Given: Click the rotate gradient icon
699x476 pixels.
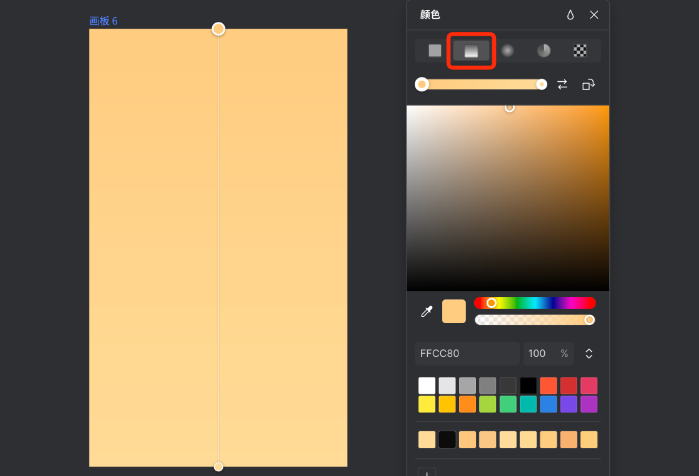Looking at the screenshot, I should [x=589, y=85].
